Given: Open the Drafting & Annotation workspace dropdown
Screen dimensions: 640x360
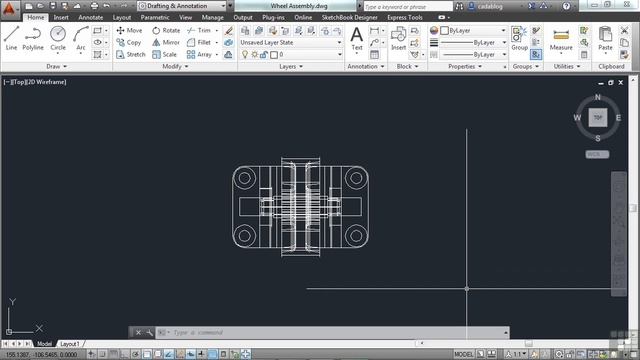Looking at the screenshot, I should point(182,6).
